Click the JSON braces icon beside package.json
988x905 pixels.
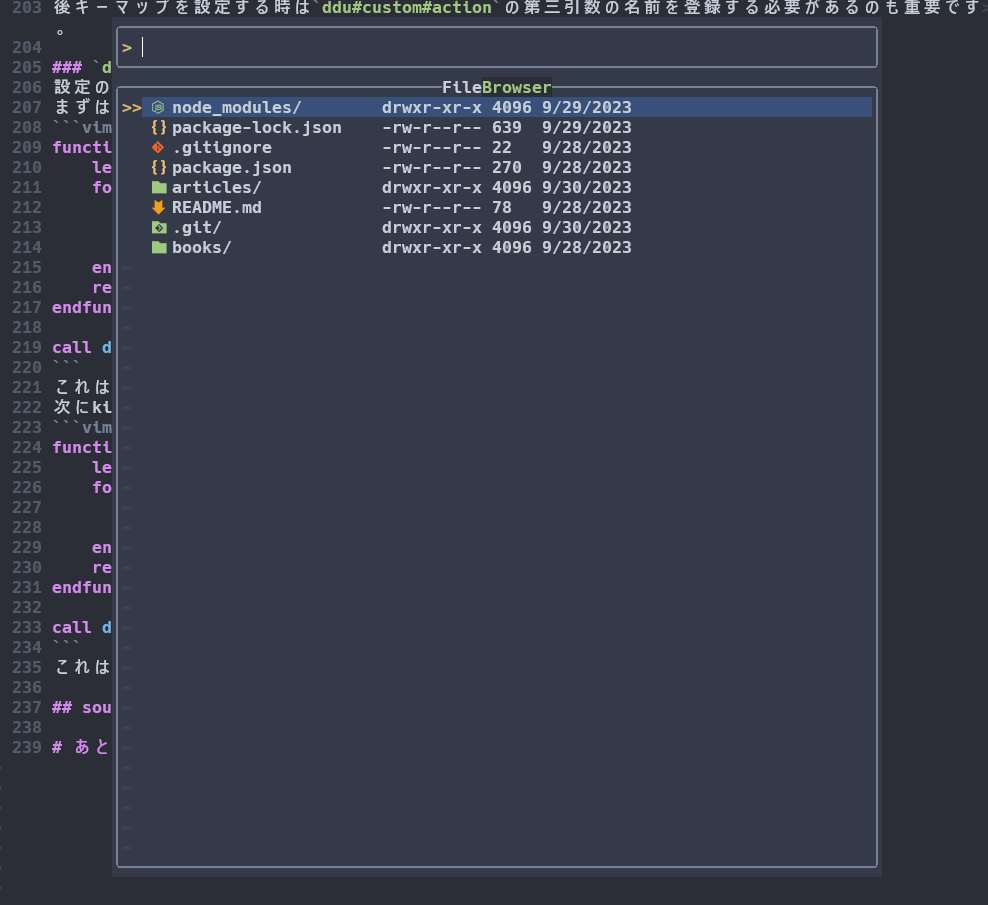point(159,168)
